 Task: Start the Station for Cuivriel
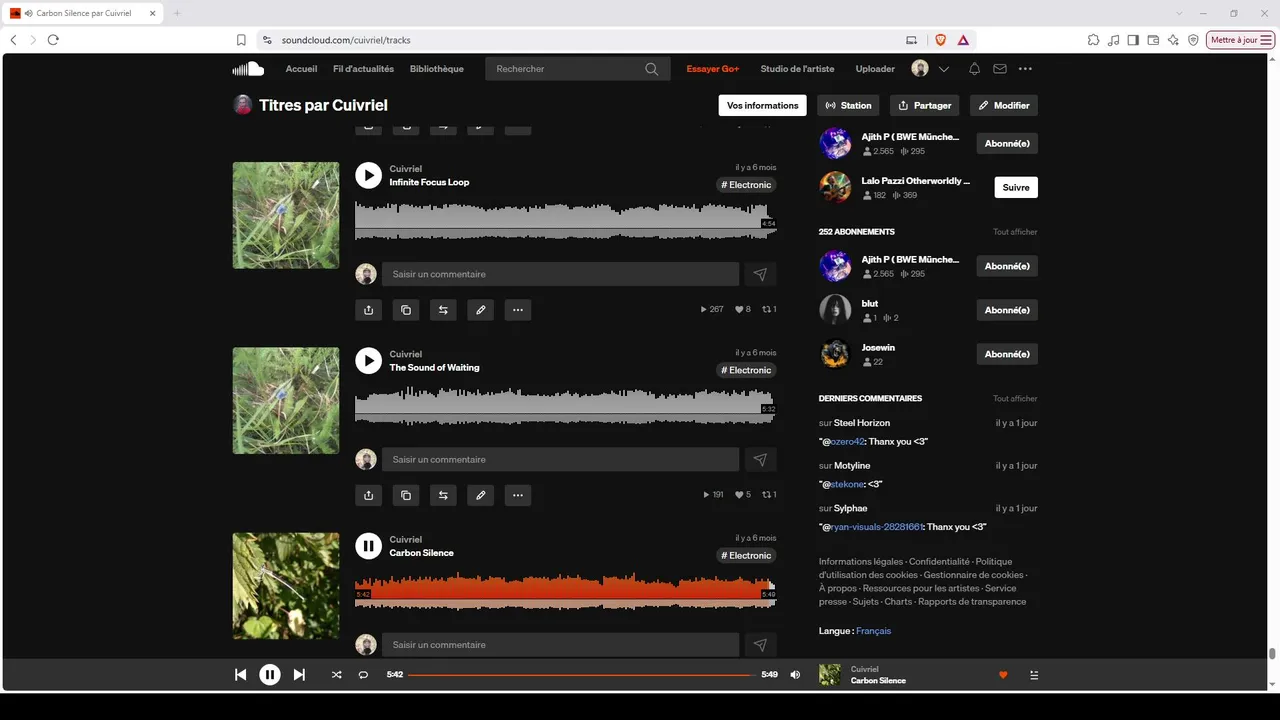click(848, 105)
